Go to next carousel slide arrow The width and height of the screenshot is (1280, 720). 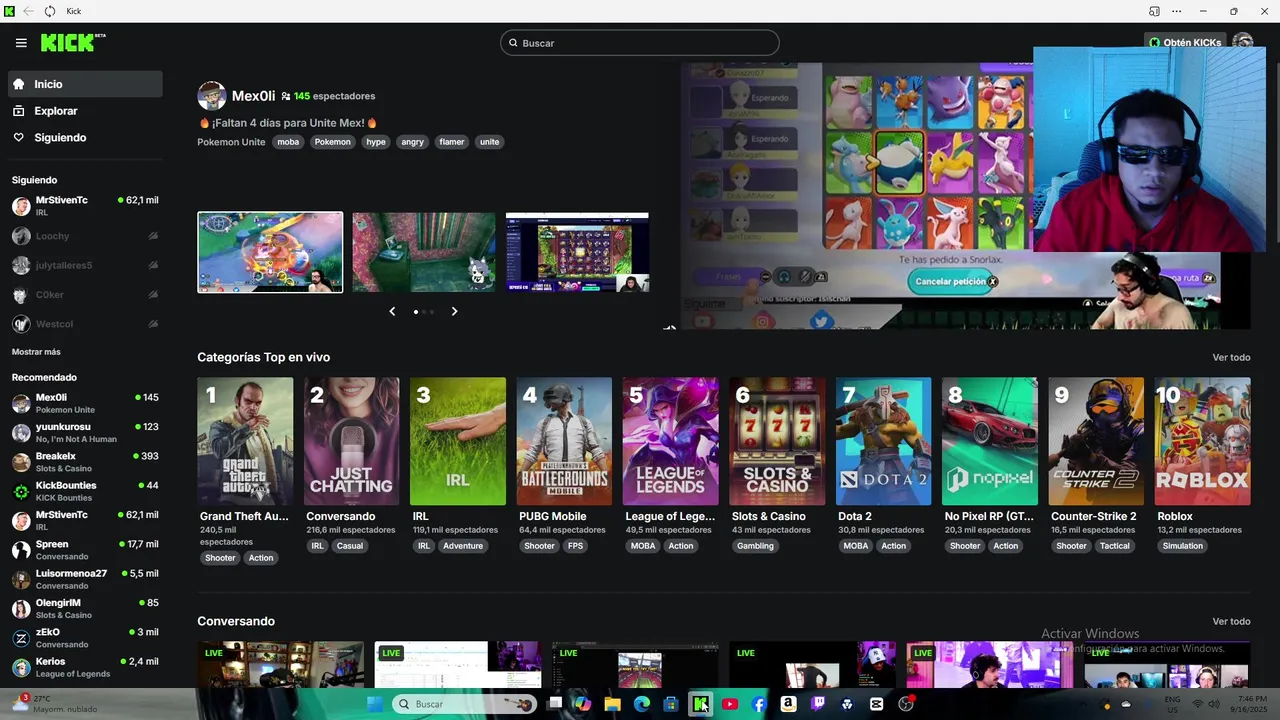454,311
